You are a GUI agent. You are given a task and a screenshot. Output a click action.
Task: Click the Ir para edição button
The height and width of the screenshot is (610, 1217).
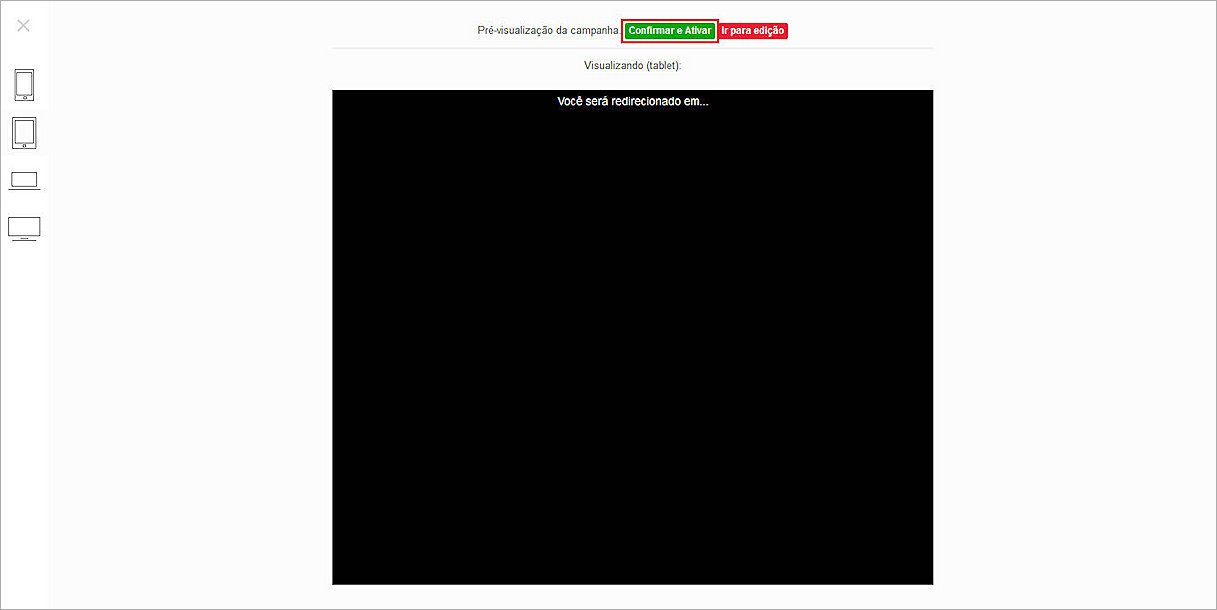click(753, 31)
